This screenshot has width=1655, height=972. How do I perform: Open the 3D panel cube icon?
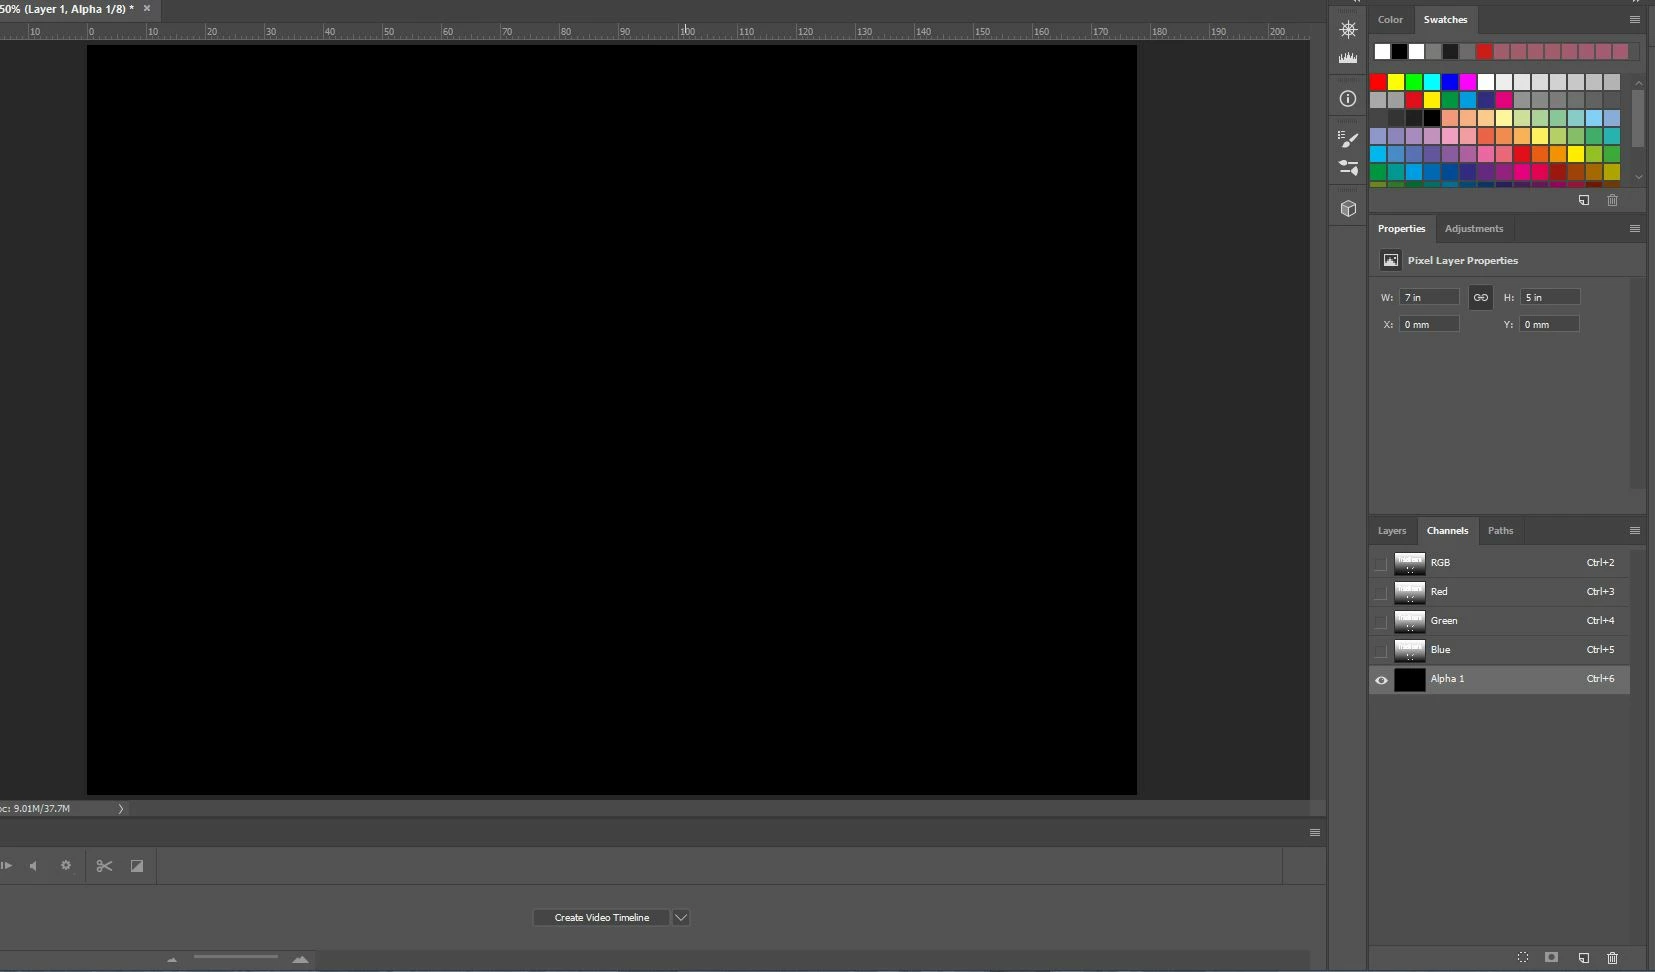click(1348, 208)
